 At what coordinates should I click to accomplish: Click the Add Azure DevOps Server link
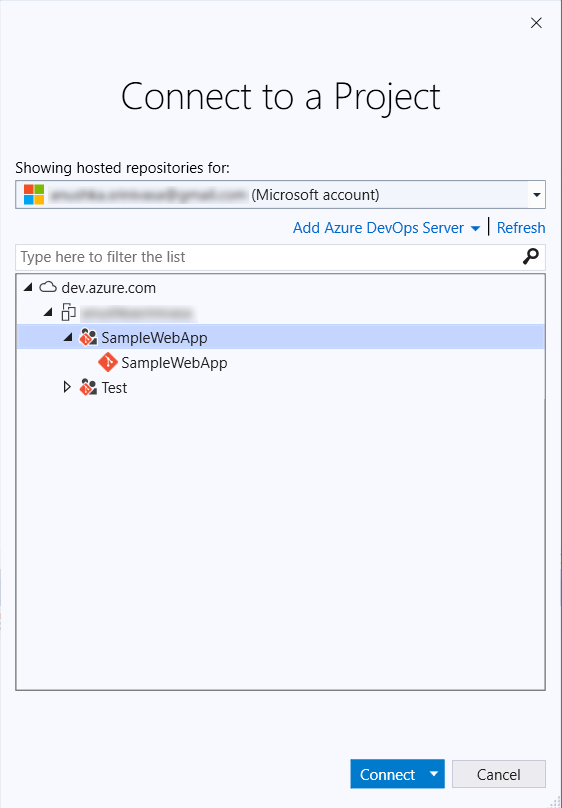click(x=379, y=228)
